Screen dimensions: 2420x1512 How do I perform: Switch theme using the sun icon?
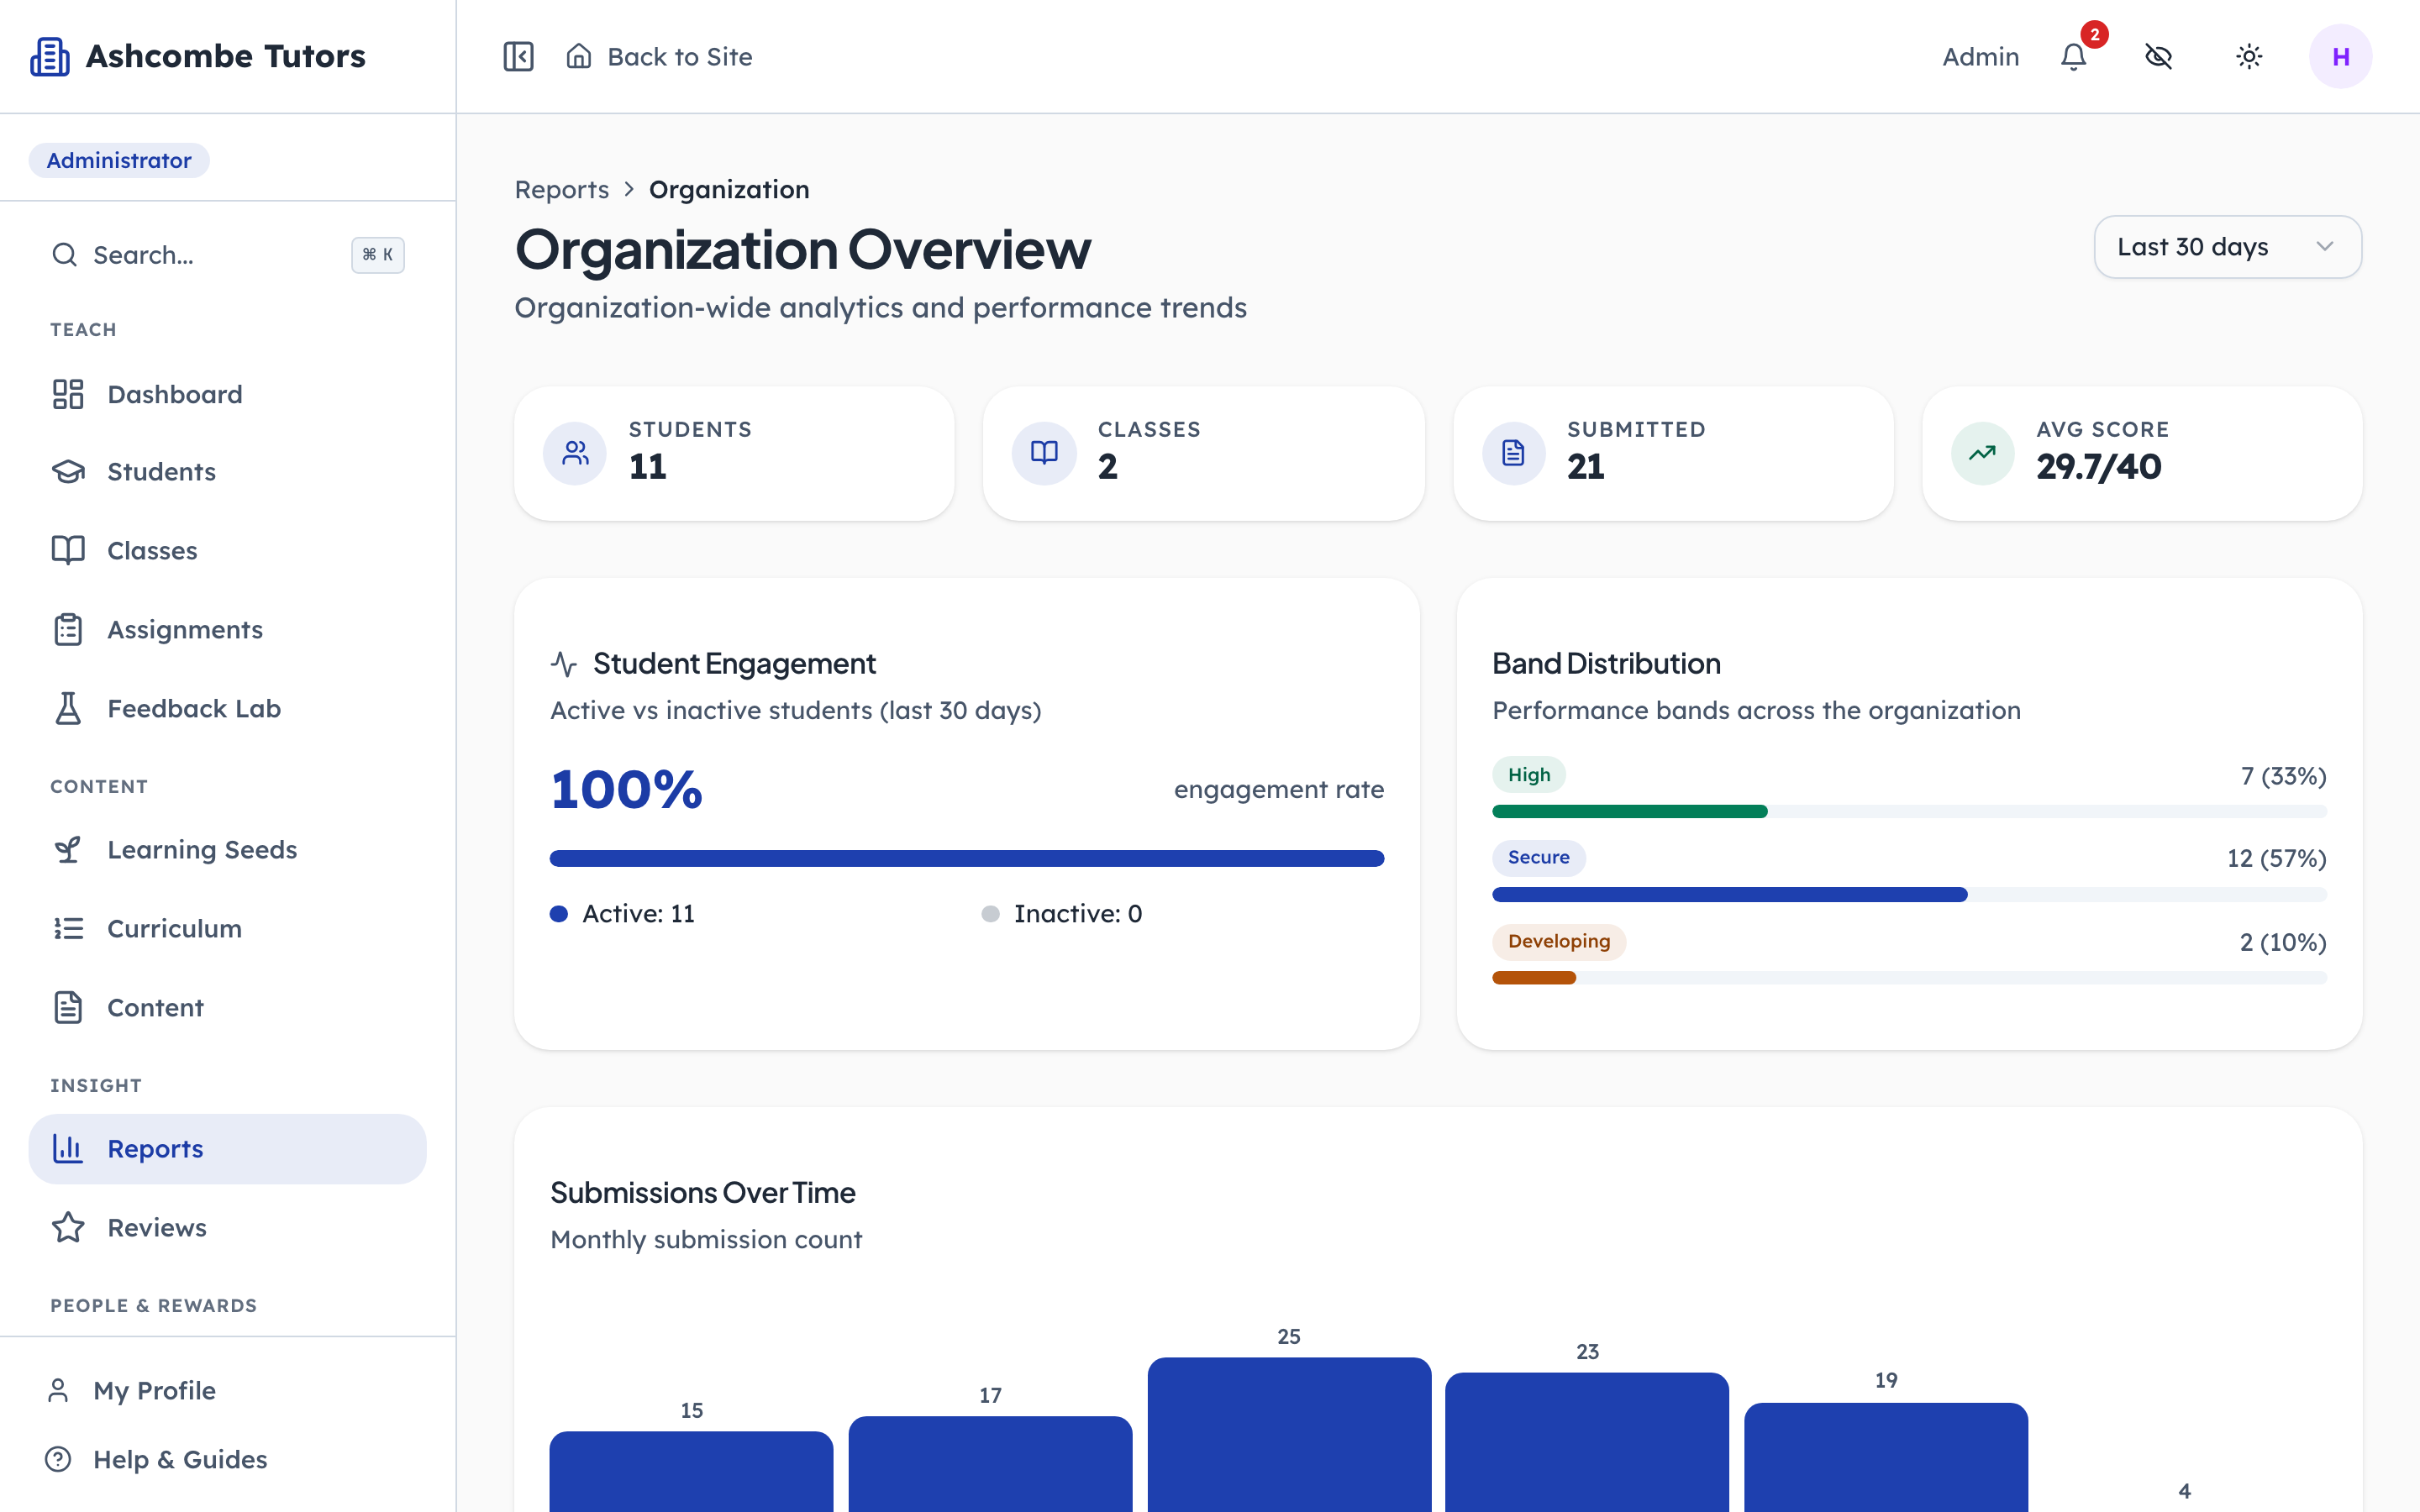(x=2249, y=56)
